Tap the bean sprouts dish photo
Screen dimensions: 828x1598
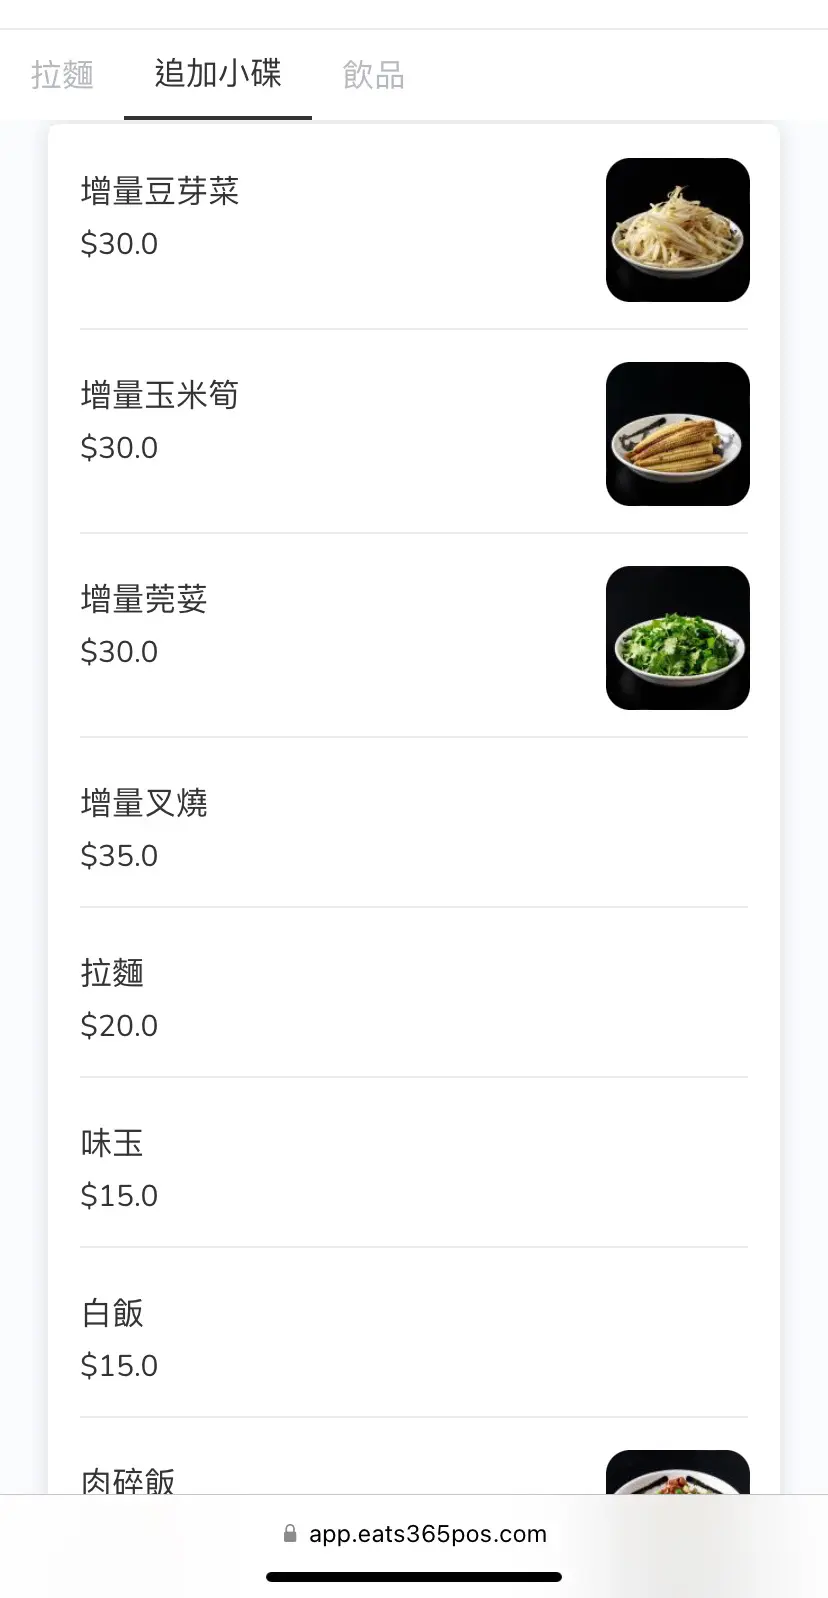[x=677, y=230]
